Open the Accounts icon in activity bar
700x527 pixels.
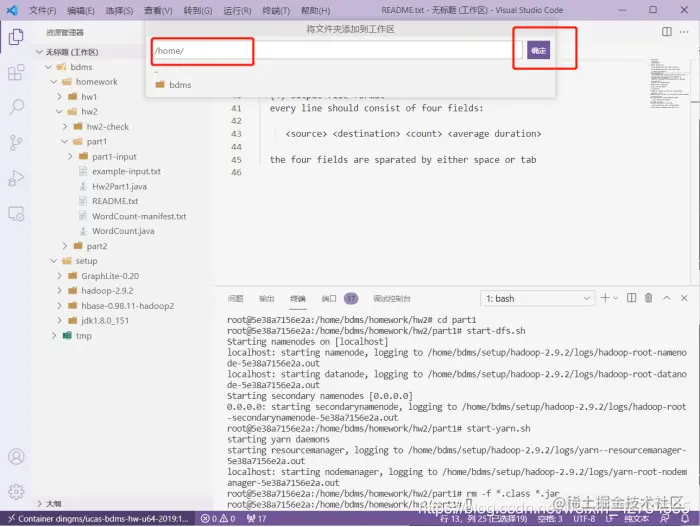click(x=16, y=456)
